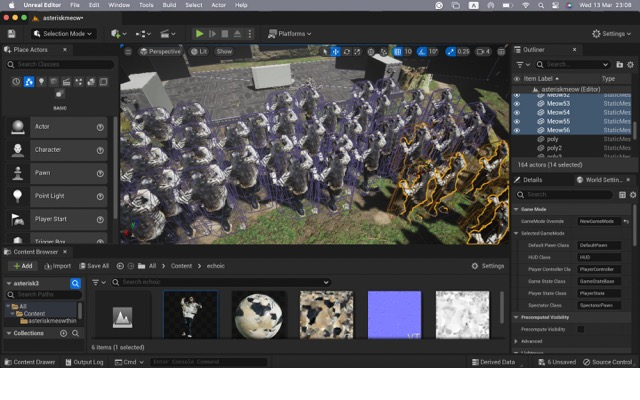Reset GameMode Override with the arrow icon
This screenshot has width=640, height=400.
coord(626,220)
